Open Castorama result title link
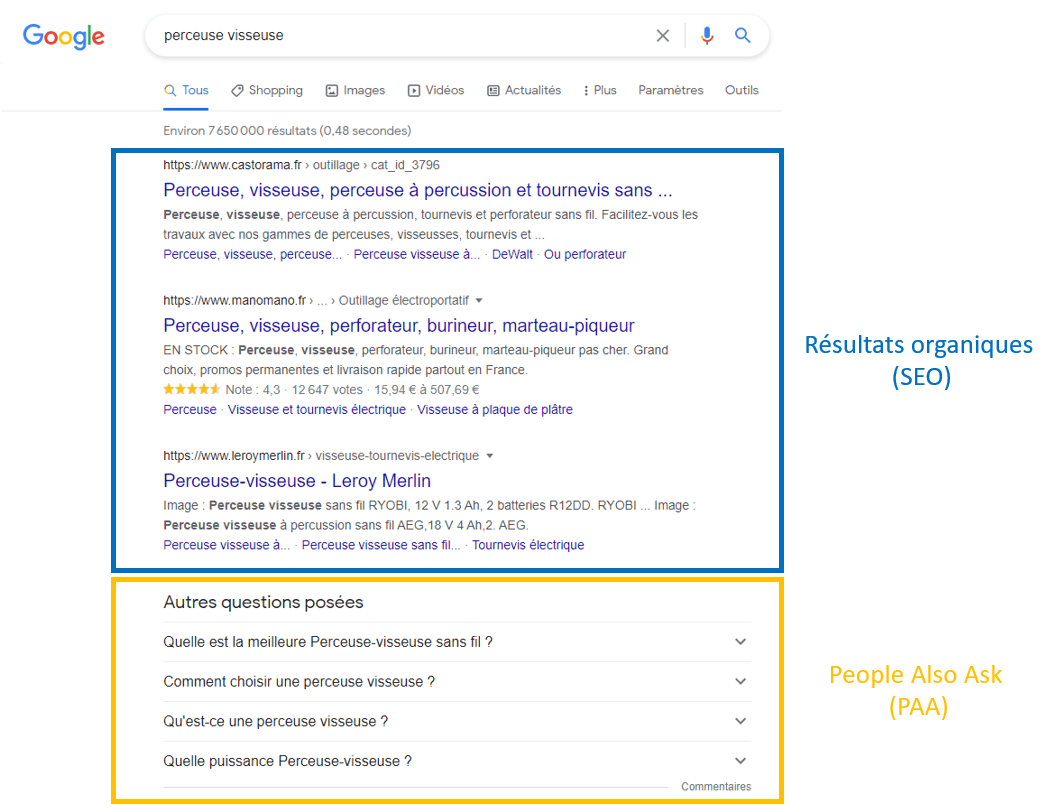This screenshot has height=812, width=1056. pyautogui.click(x=418, y=191)
